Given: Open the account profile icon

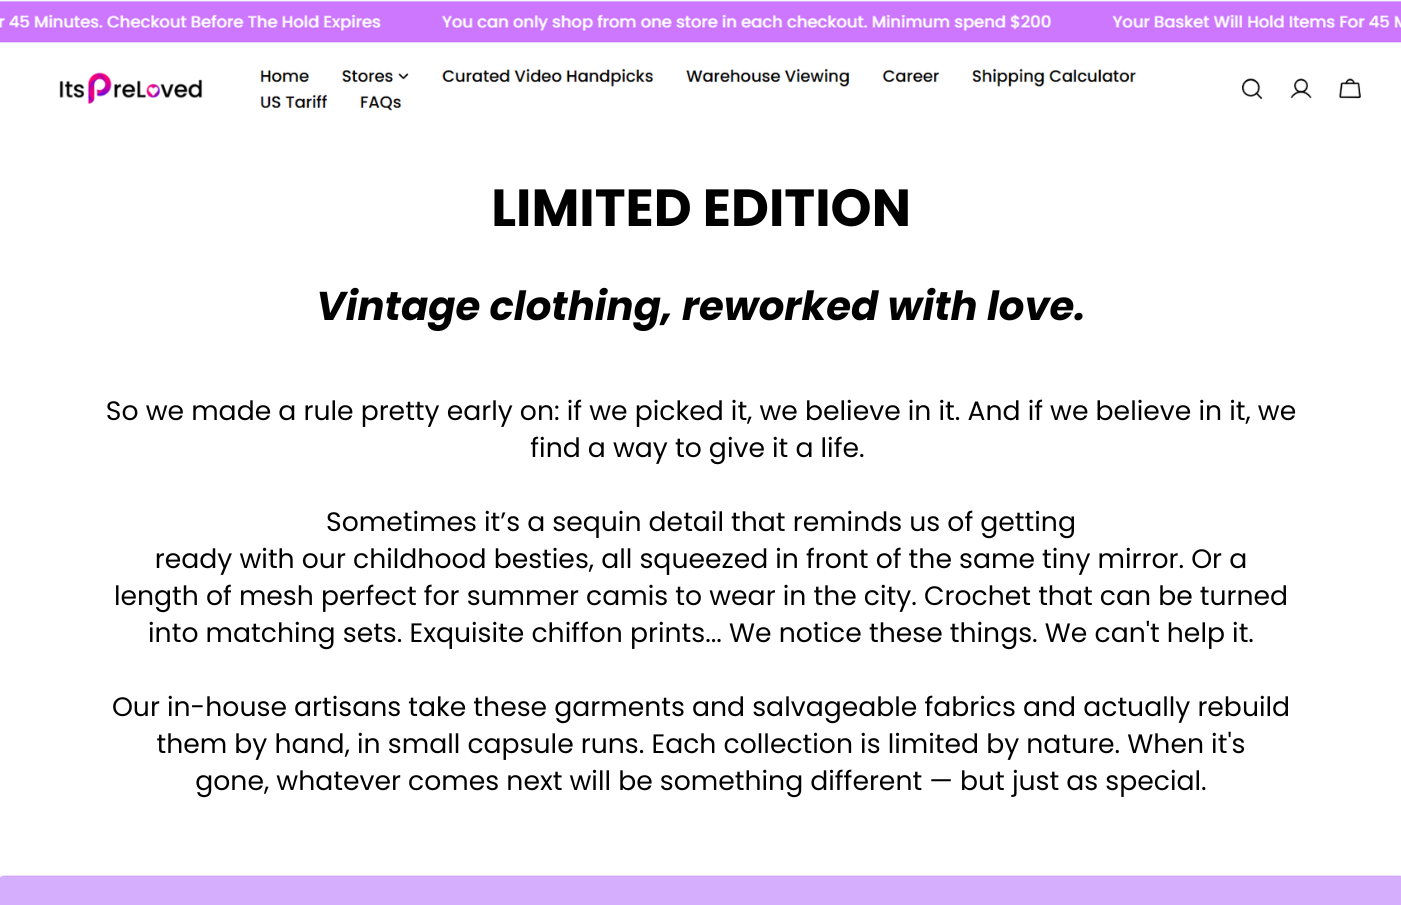Looking at the screenshot, I should pyautogui.click(x=1301, y=89).
